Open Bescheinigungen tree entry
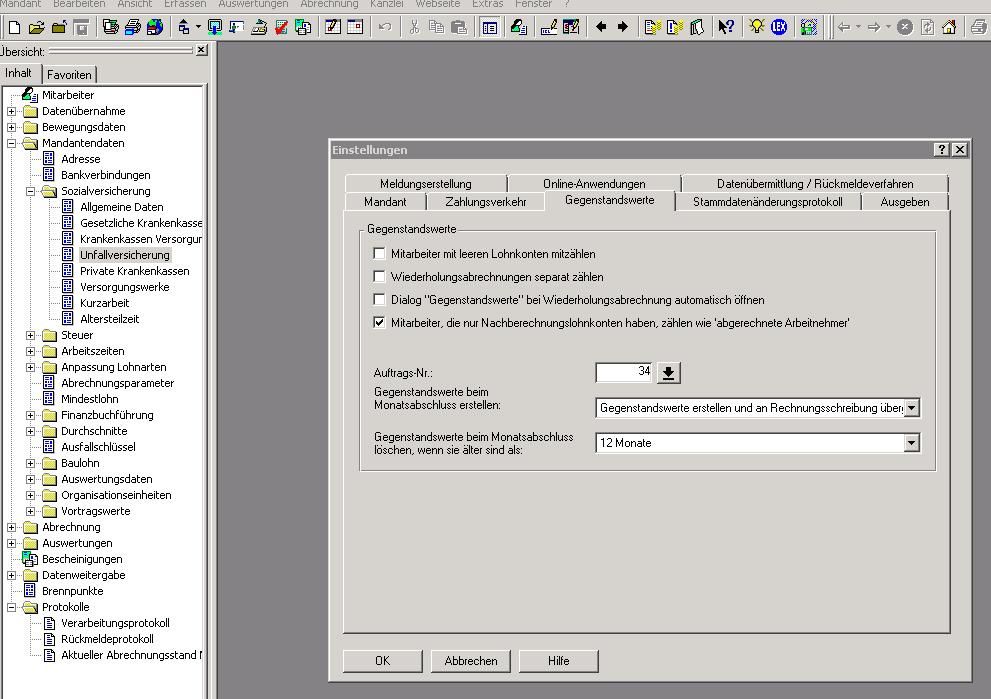 [82, 559]
